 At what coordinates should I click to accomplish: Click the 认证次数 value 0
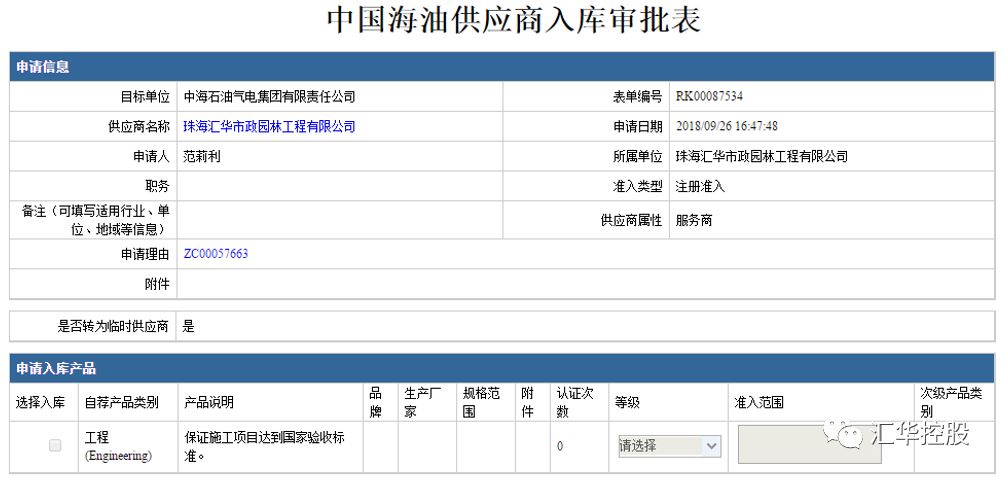point(560,446)
